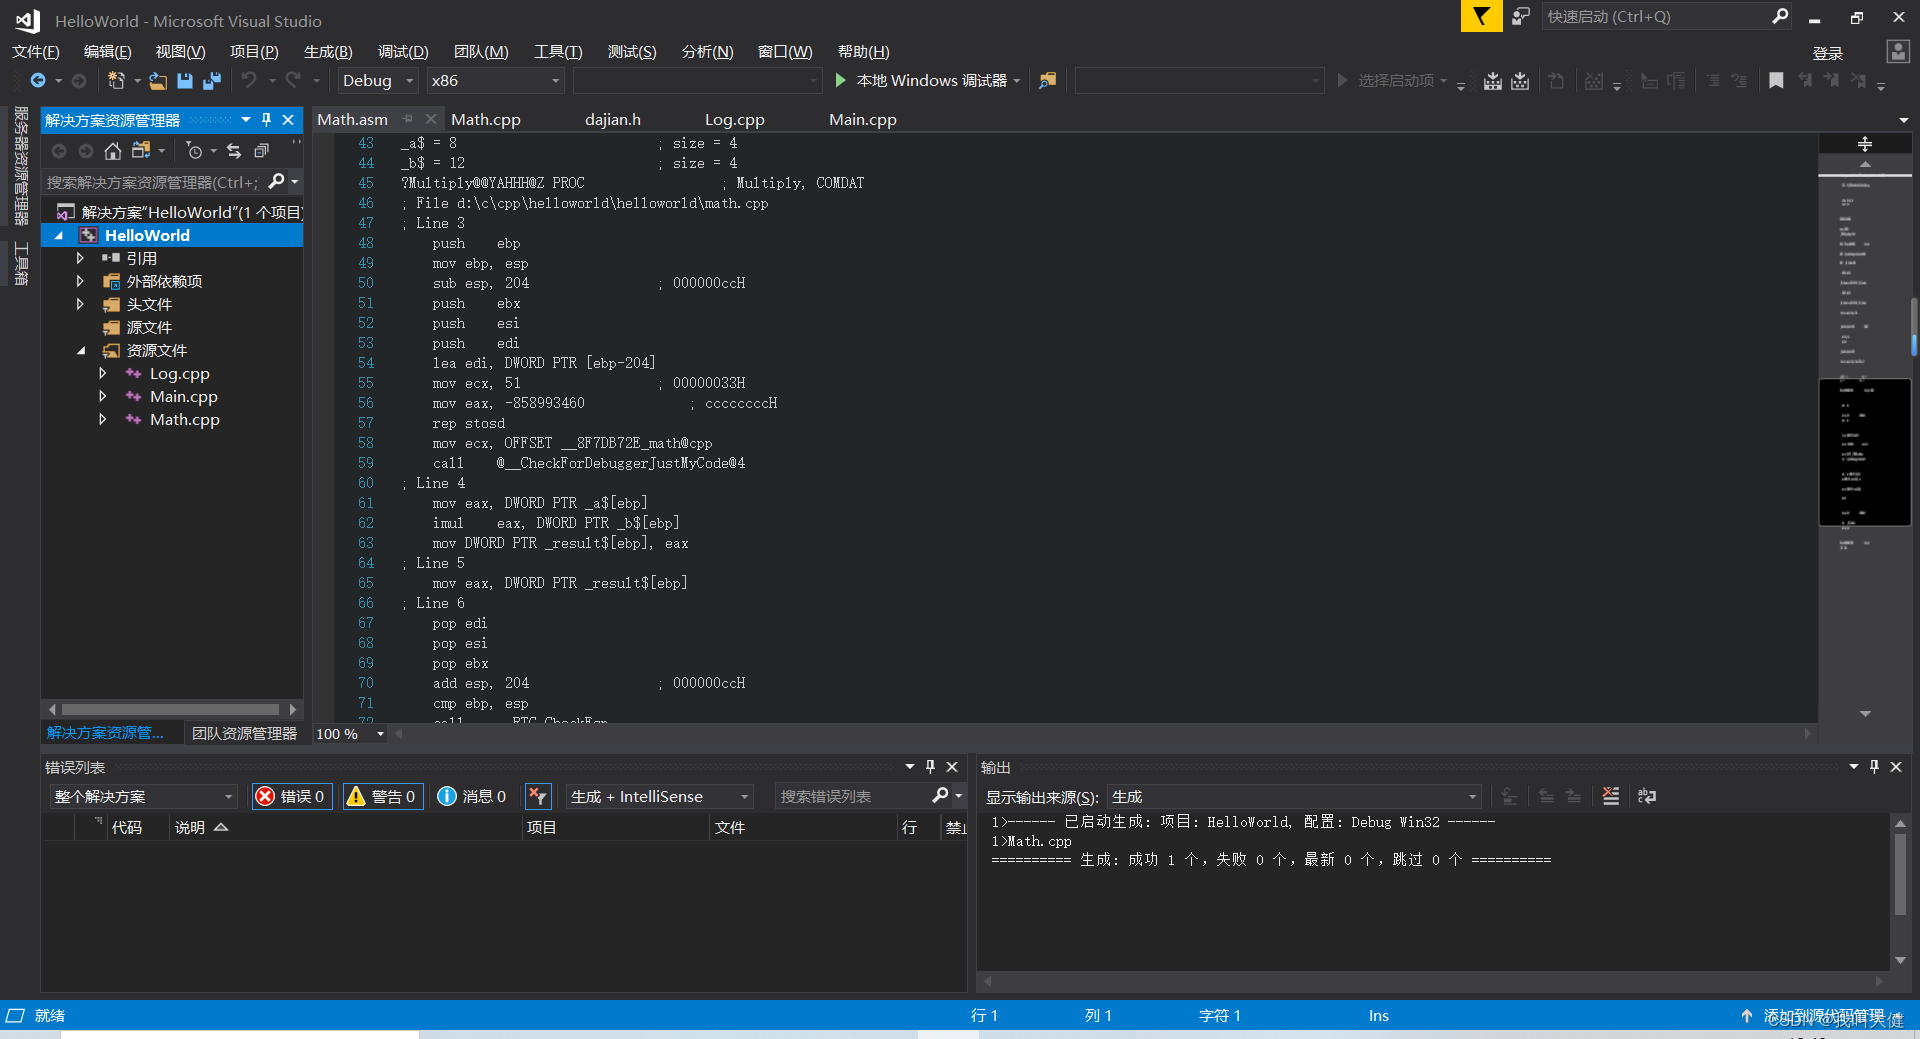The height and width of the screenshot is (1039, 1920).
Task: Click the Solution Explorer search magnifier icon
Action: click(x=277, y=182)
